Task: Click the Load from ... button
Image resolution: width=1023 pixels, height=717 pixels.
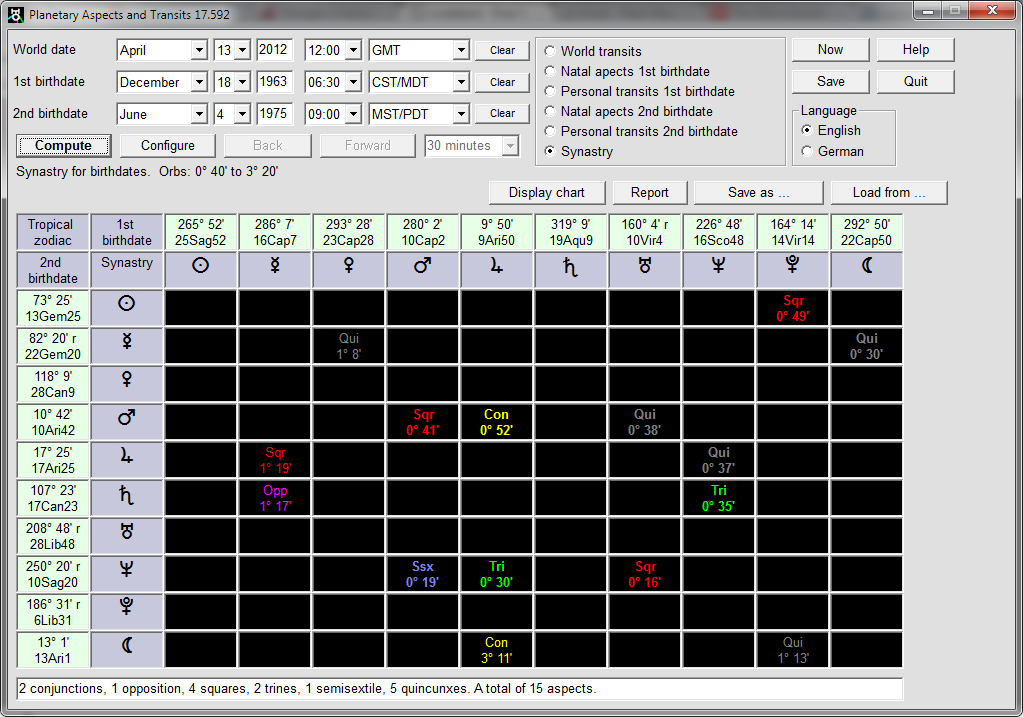Action: pos(889,192)
